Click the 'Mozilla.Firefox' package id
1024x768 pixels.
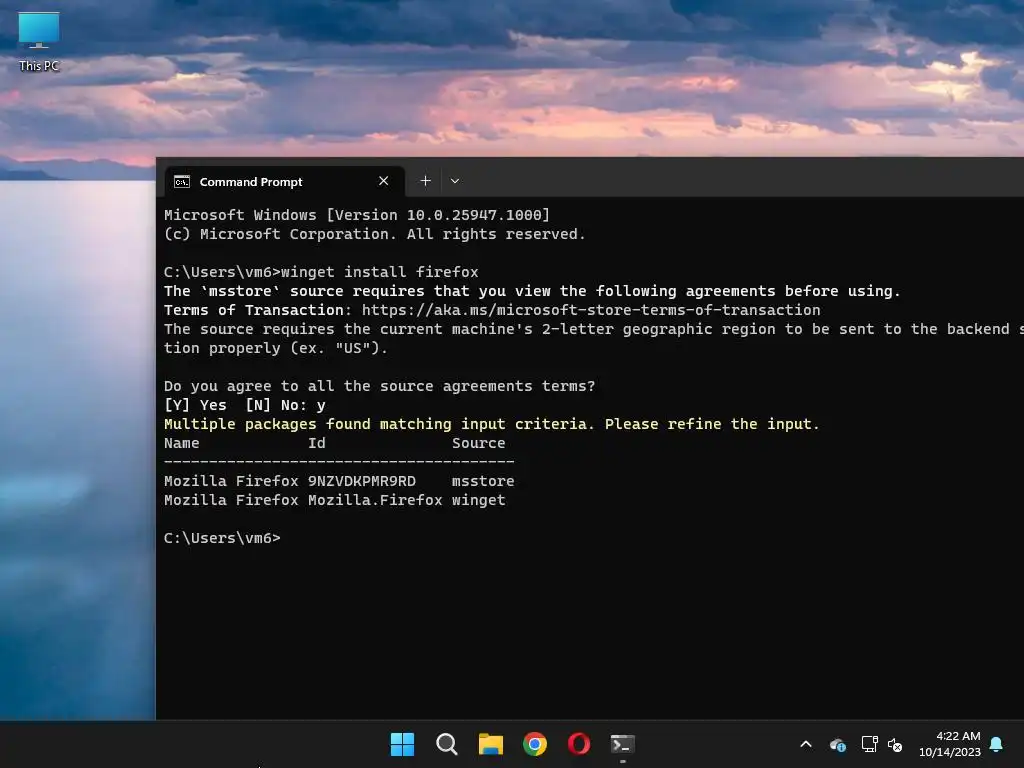click(375, 500)
